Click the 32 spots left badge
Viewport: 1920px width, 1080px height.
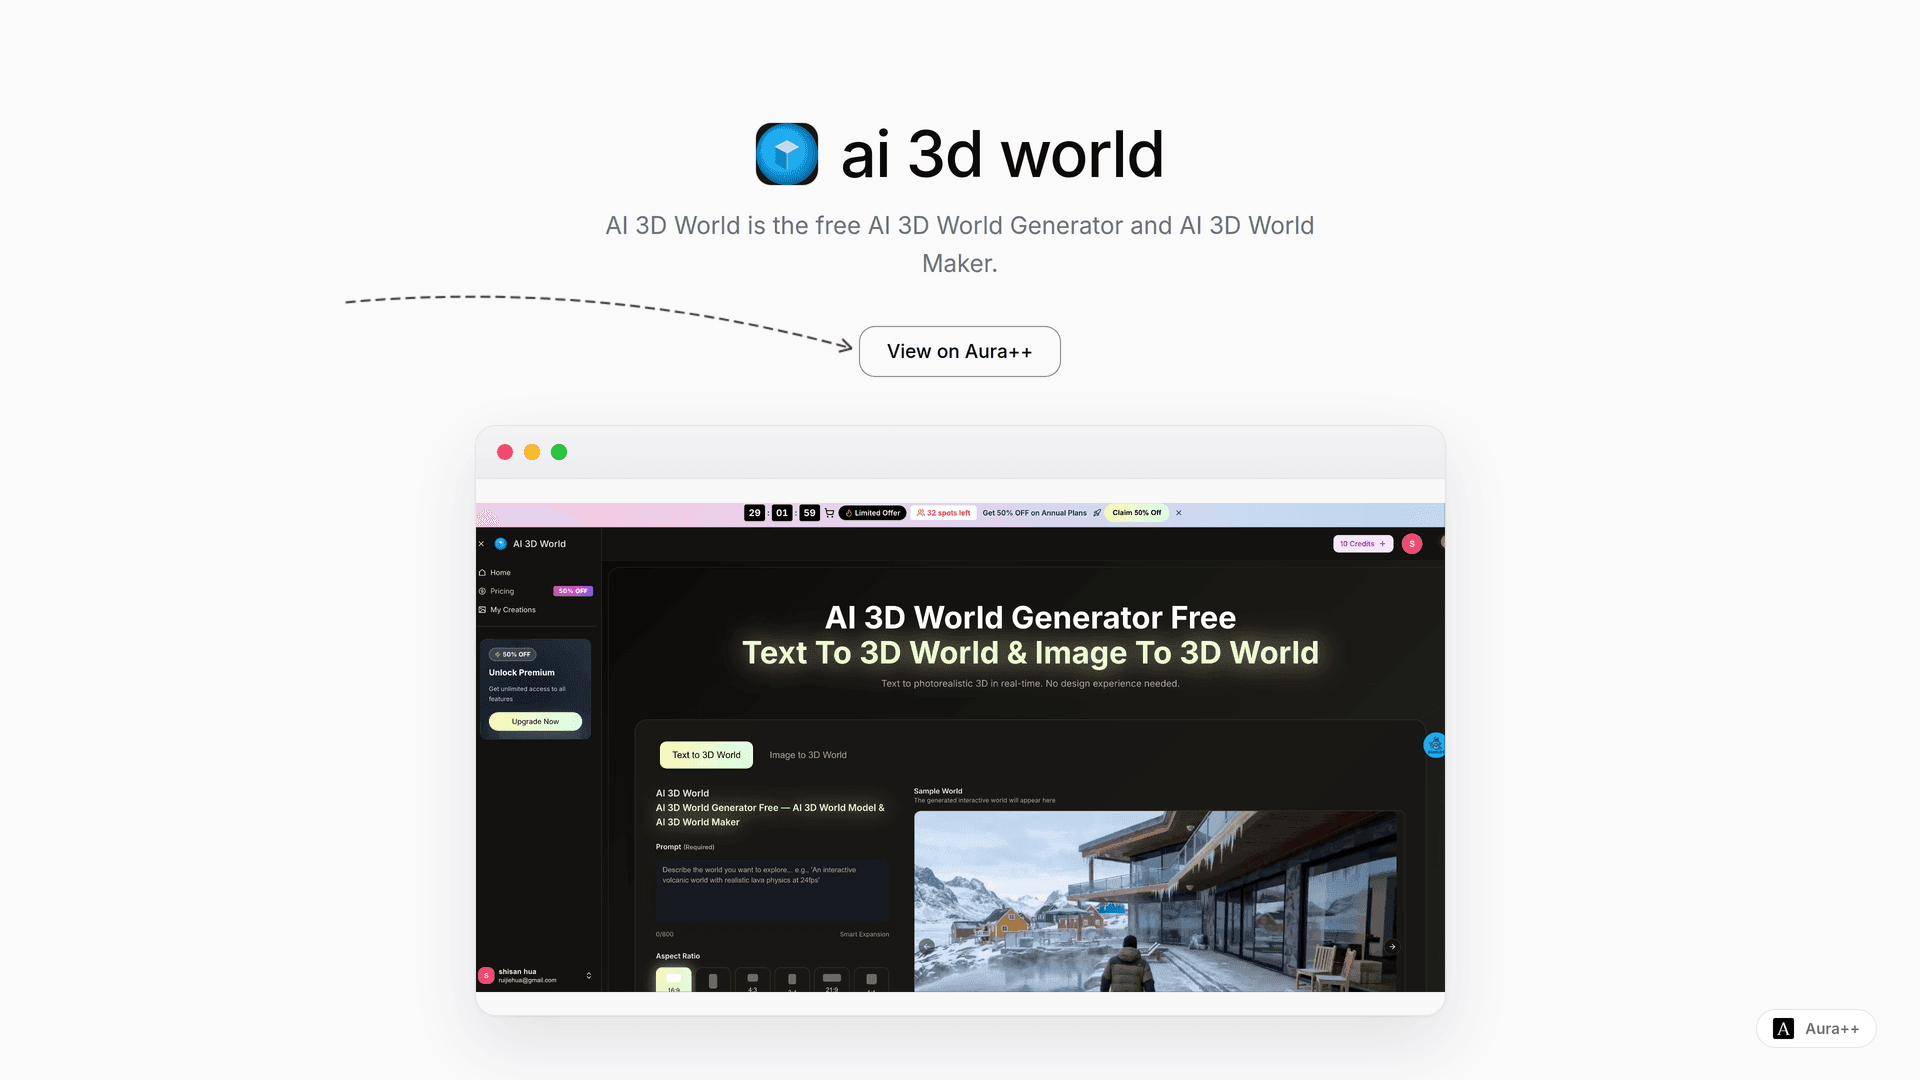943,513
